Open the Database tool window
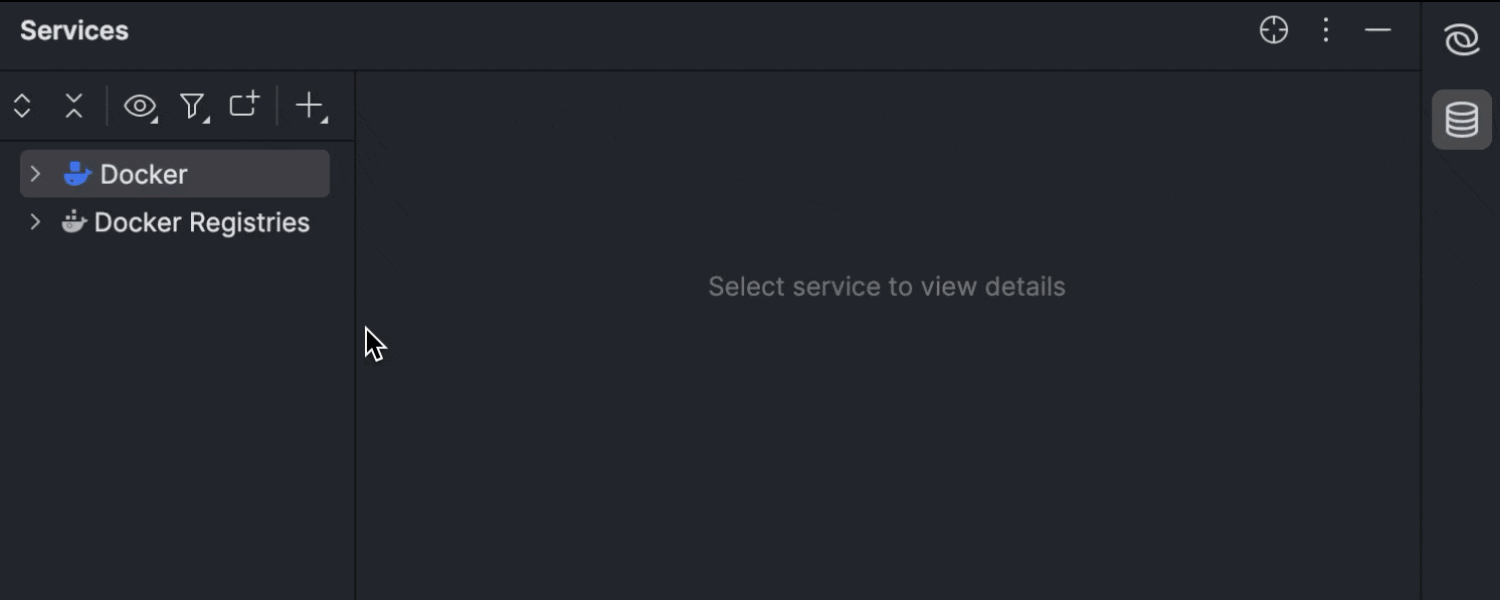 [x=1461, y=120]
